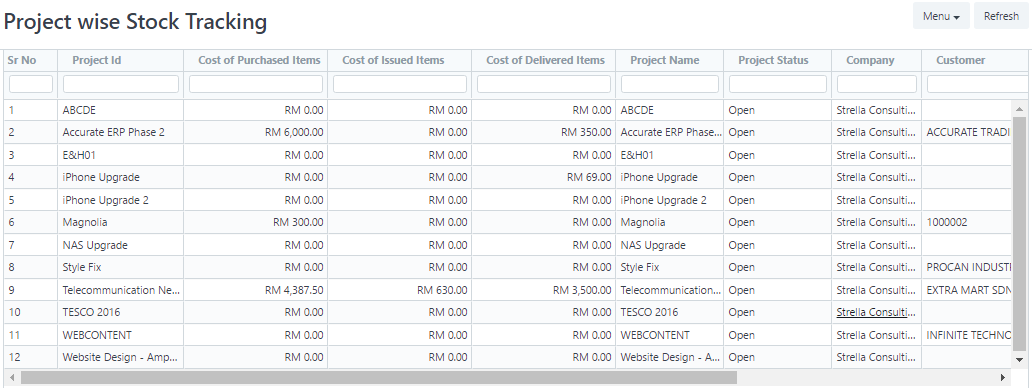Select the TESCO 2016 project id cell

tap(120, 312)
